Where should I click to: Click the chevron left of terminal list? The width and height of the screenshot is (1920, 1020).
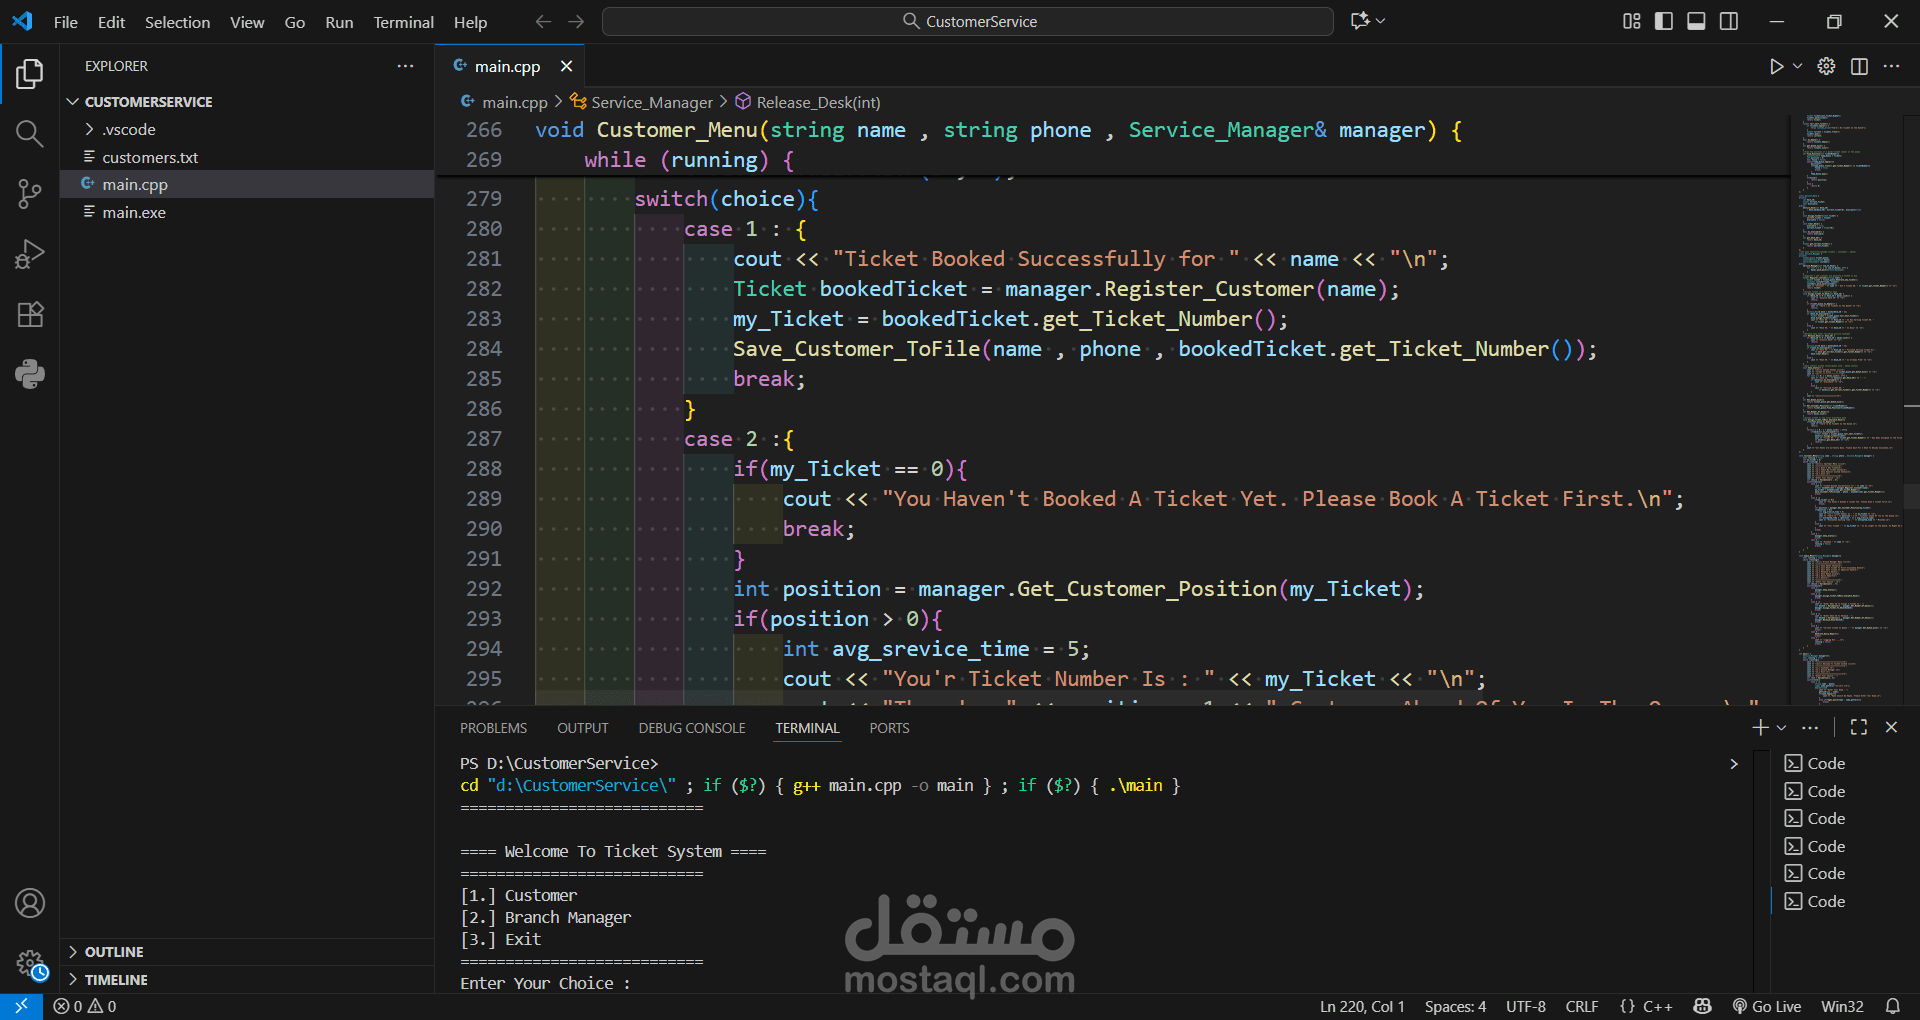click(x=1734, y=764)
